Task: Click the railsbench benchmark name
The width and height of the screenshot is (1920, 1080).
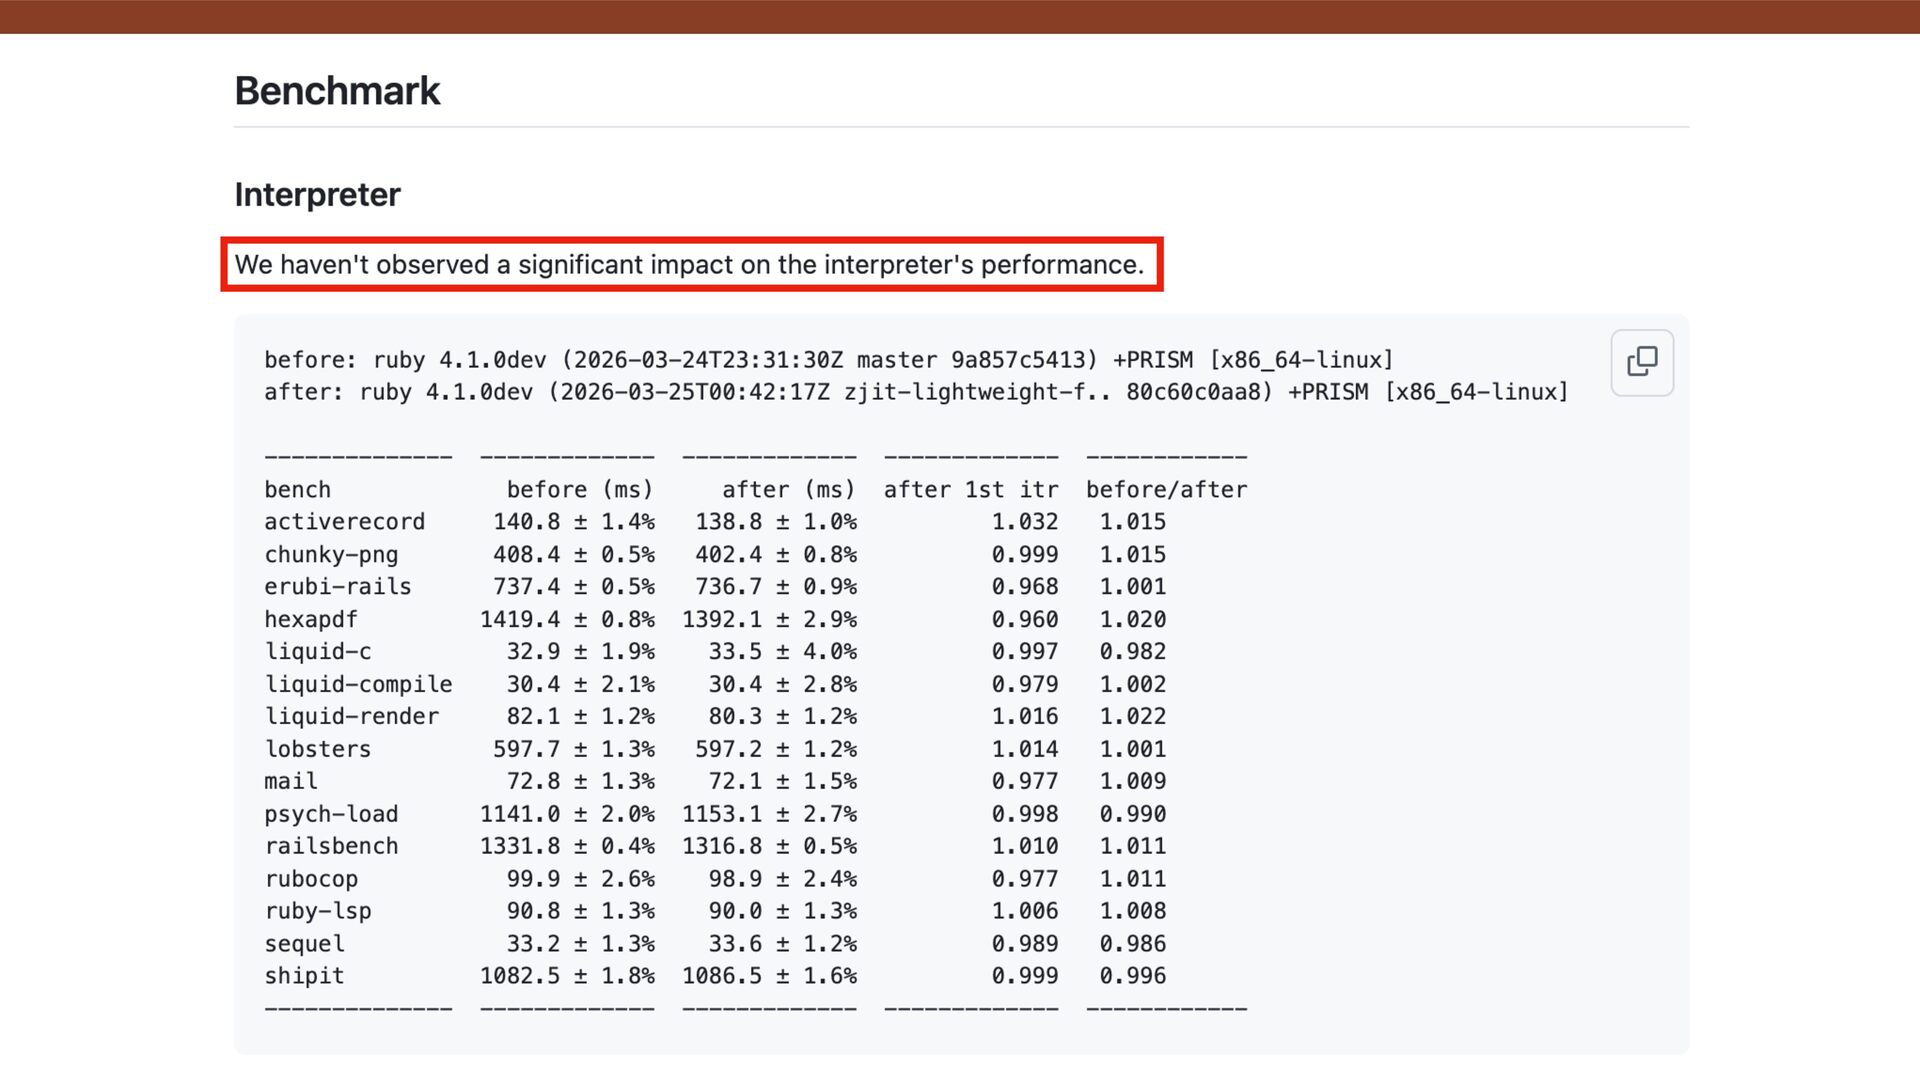Action: tap(331, 847)
